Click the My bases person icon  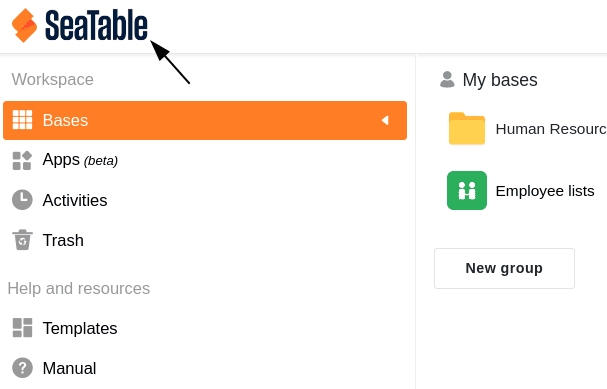tap(447, 80)
